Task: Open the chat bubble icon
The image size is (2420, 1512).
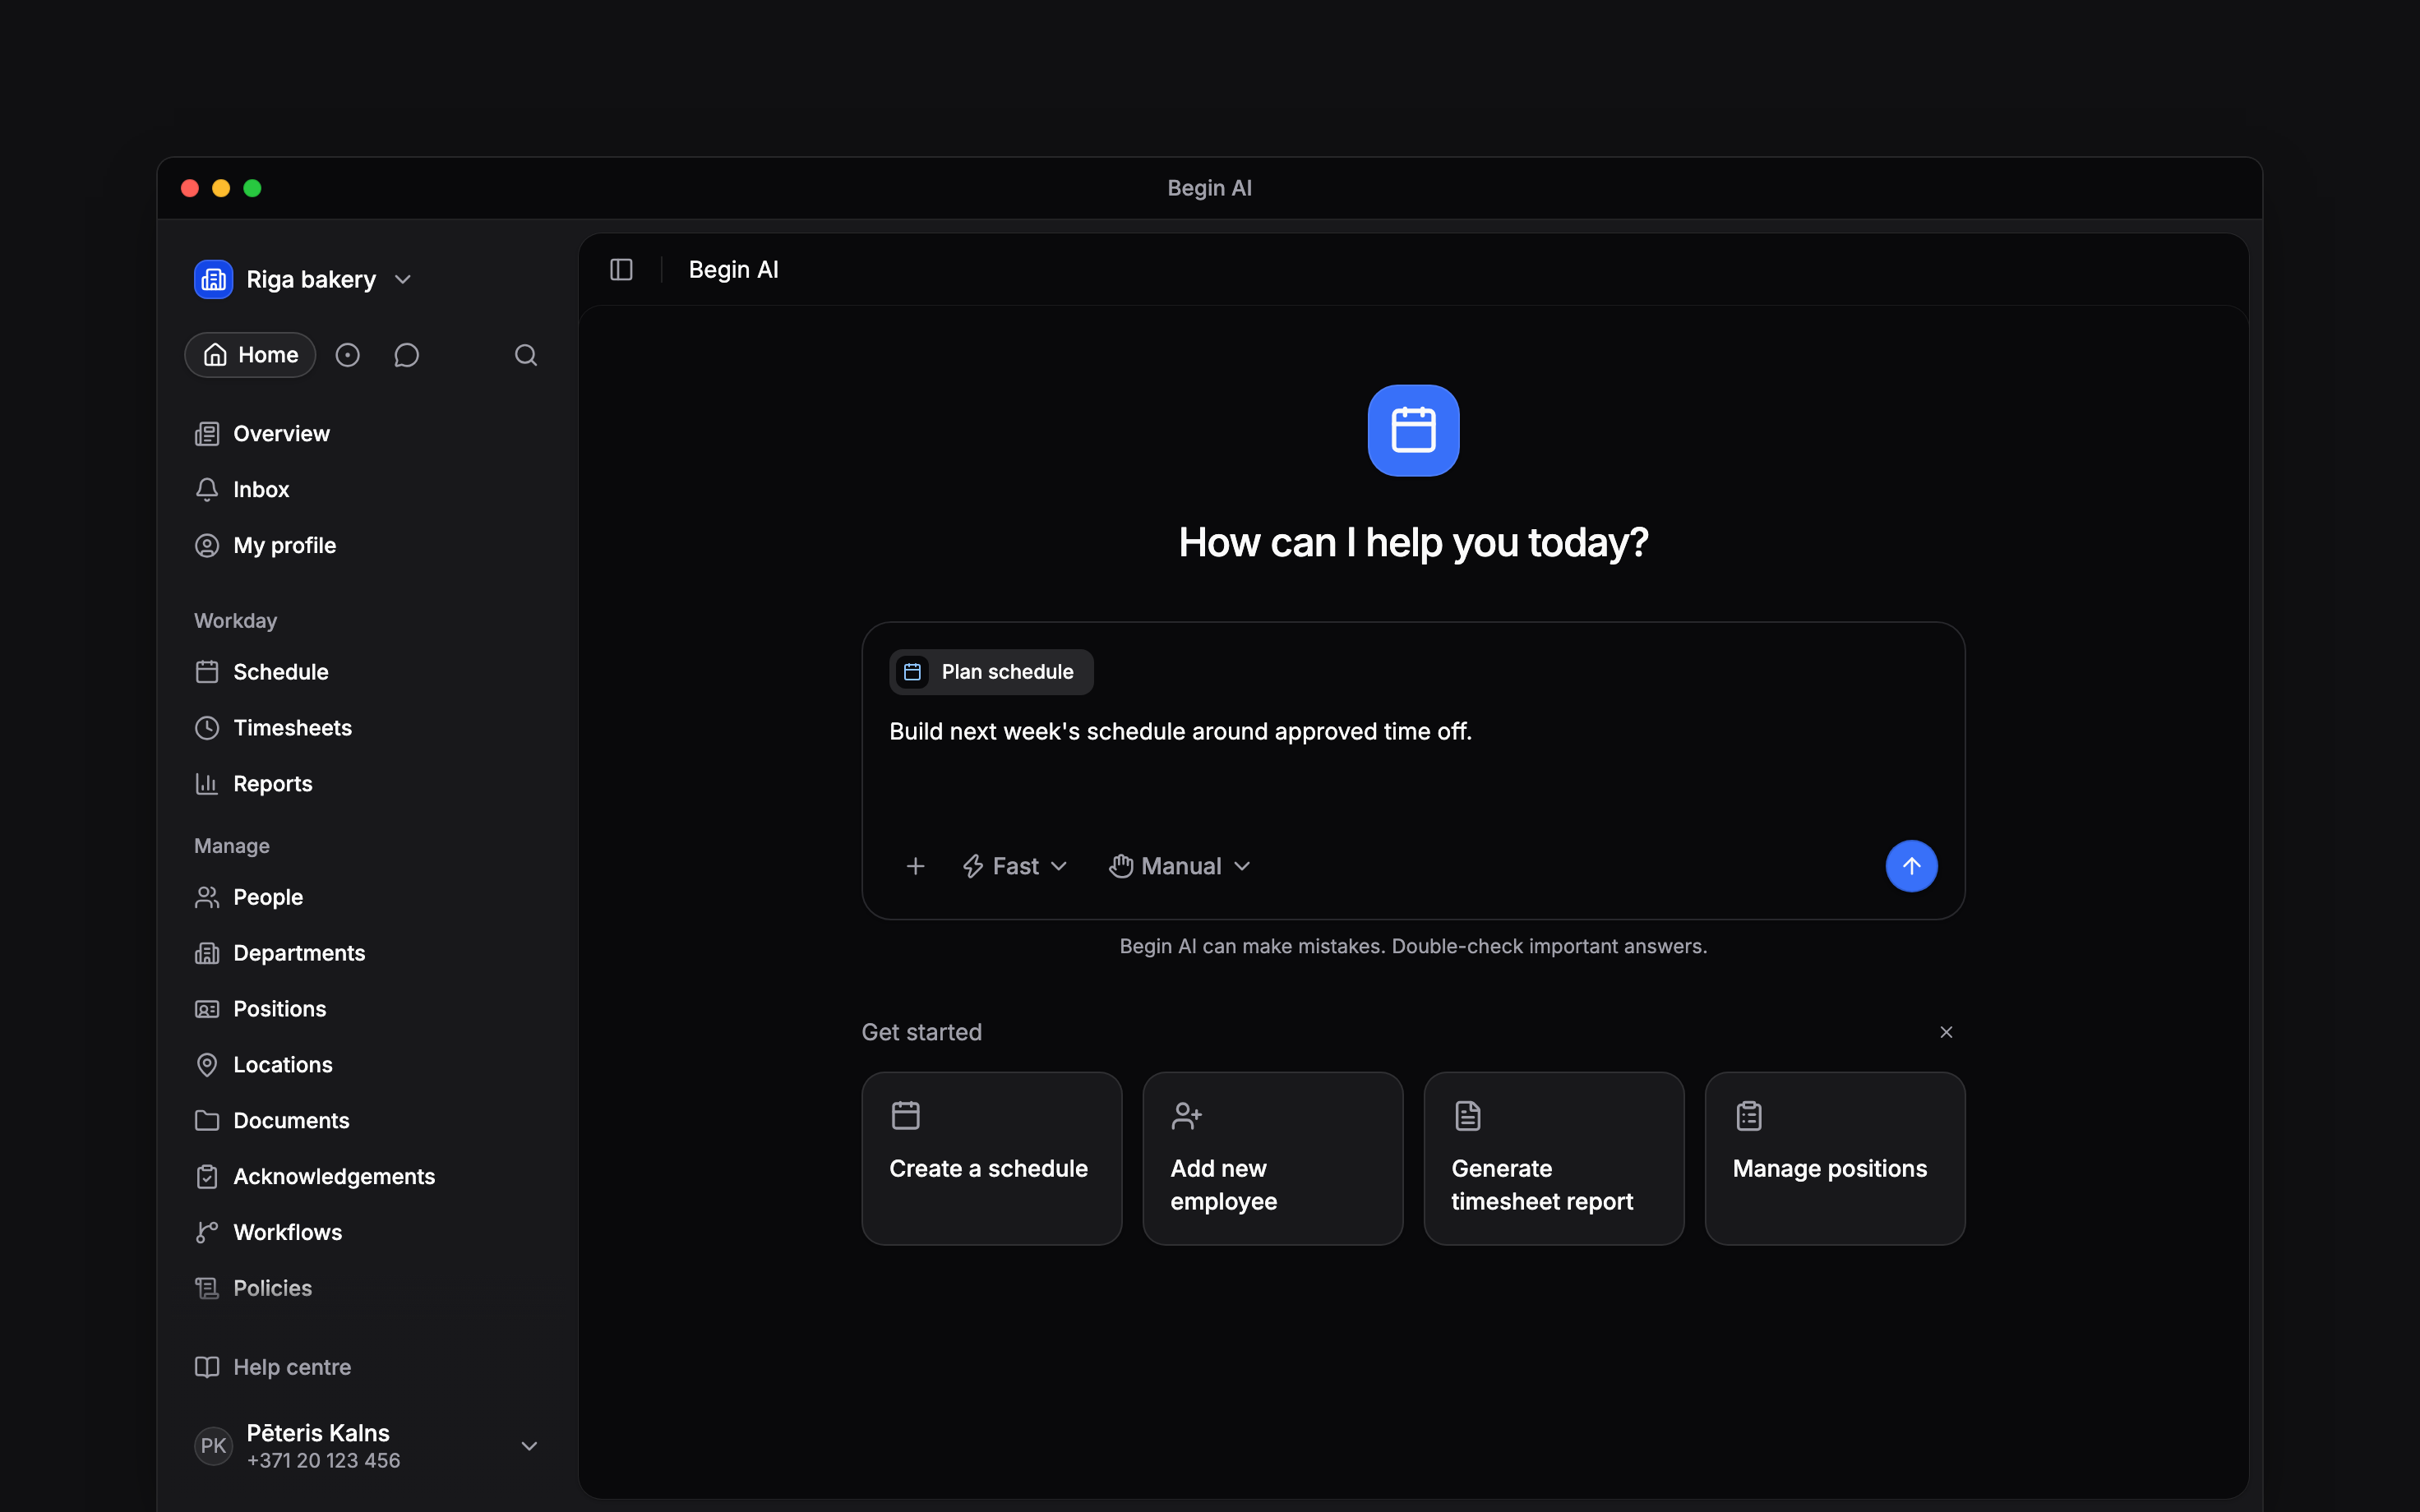Action: (x=406, y=355)
